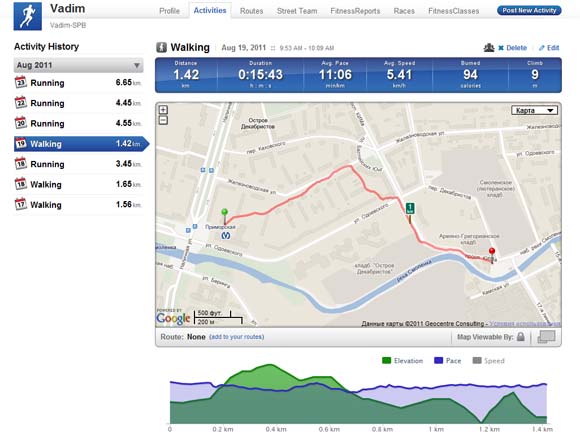Click the Delete activity link

pos(513,48)
